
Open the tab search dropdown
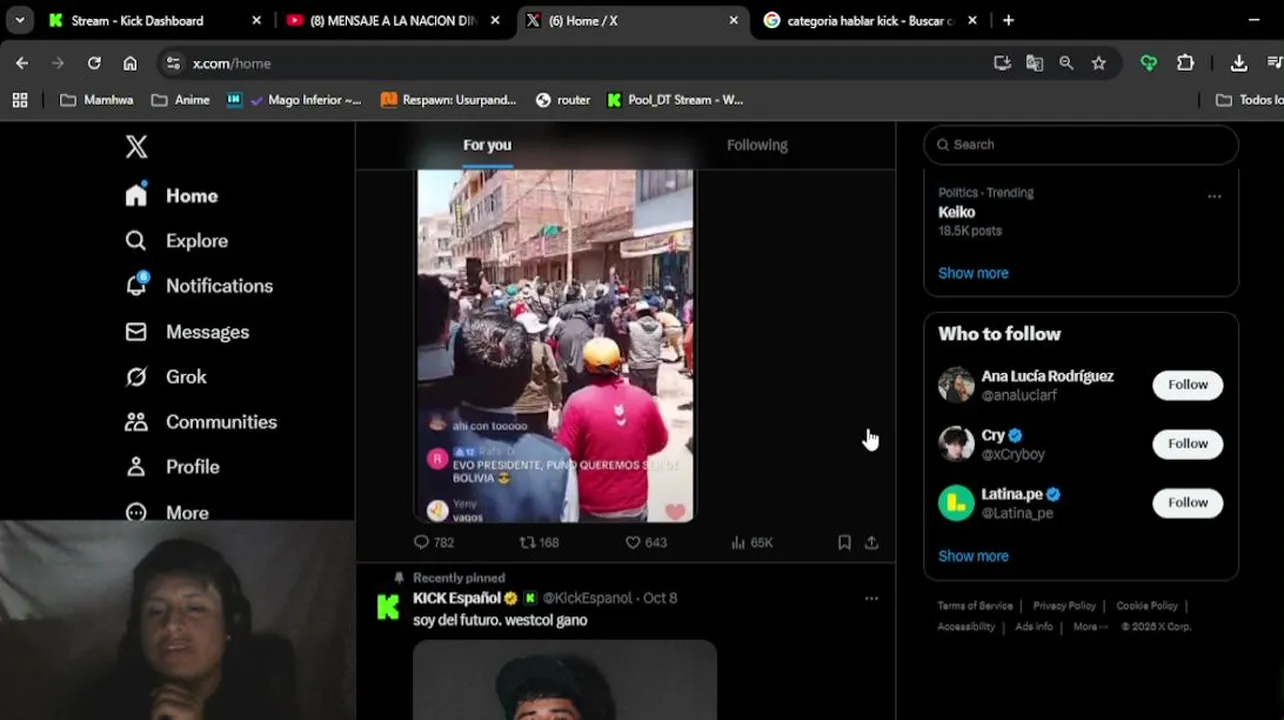pos(19,20)
